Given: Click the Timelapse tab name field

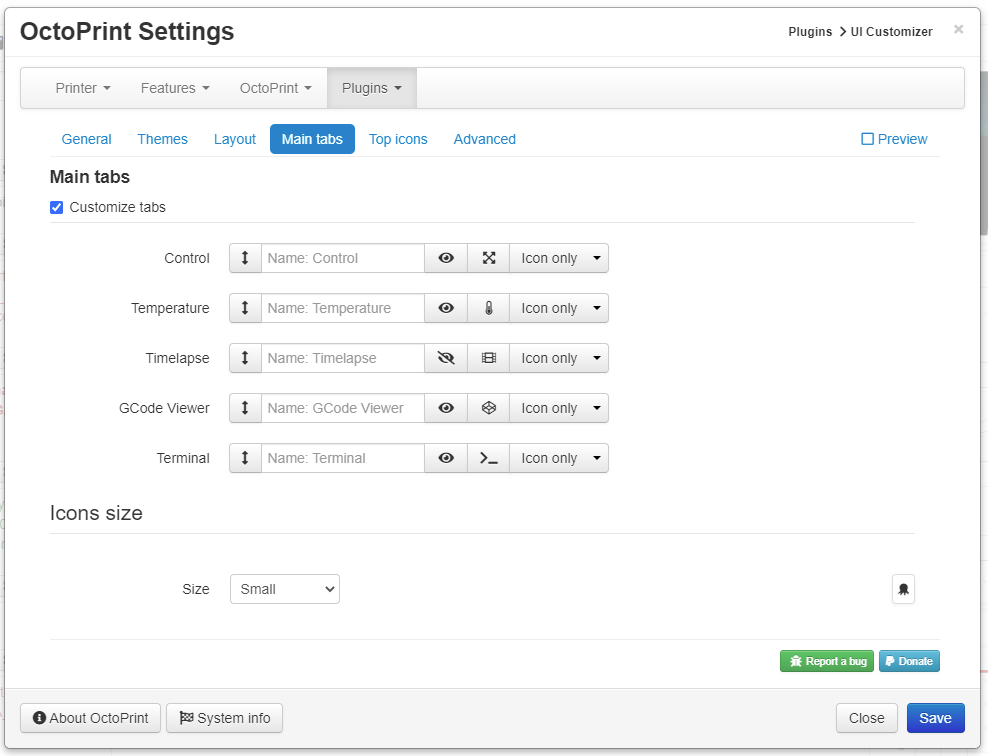Looking at the screenshot, I should pyautogui.click(x=343, y=358).
